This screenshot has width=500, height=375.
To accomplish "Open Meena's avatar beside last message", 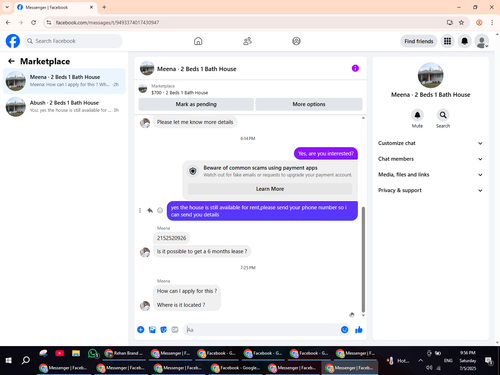I will coord(145,305).
